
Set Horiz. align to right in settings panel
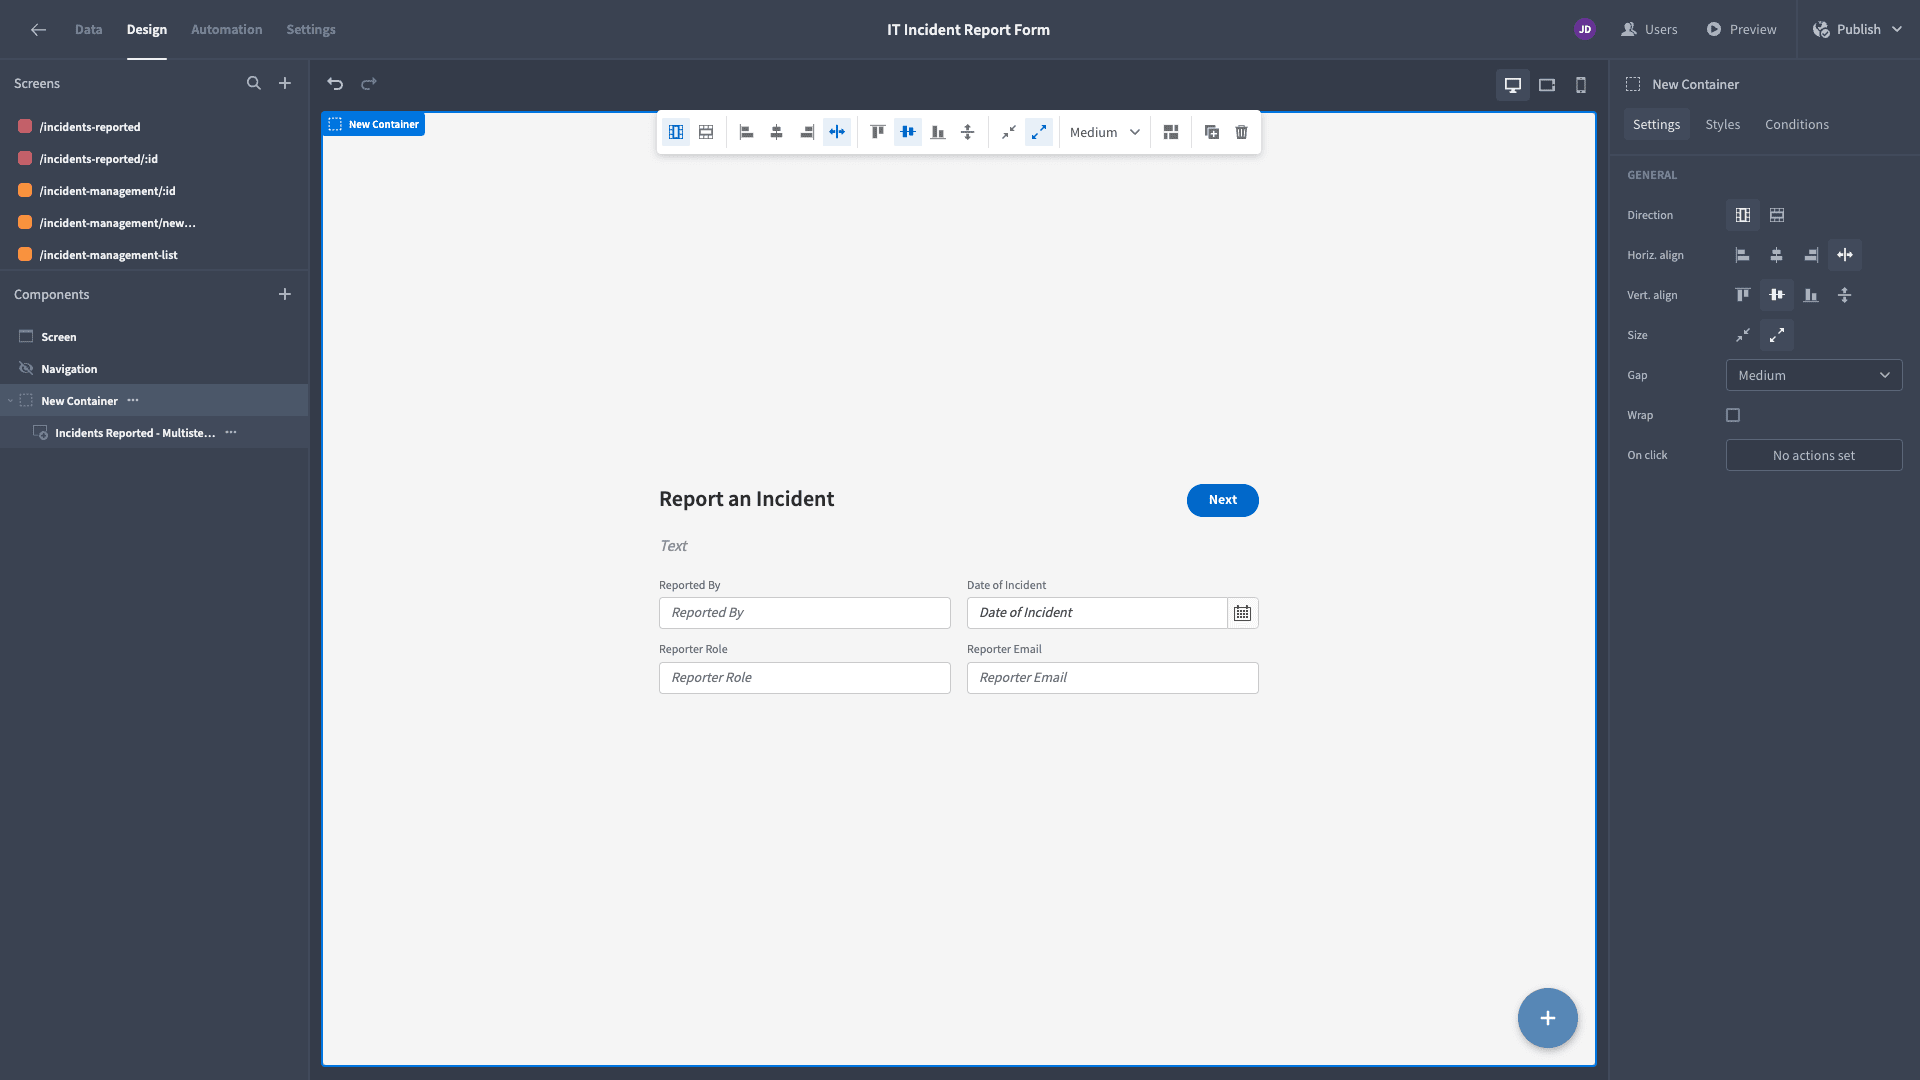click(1811, 255)
